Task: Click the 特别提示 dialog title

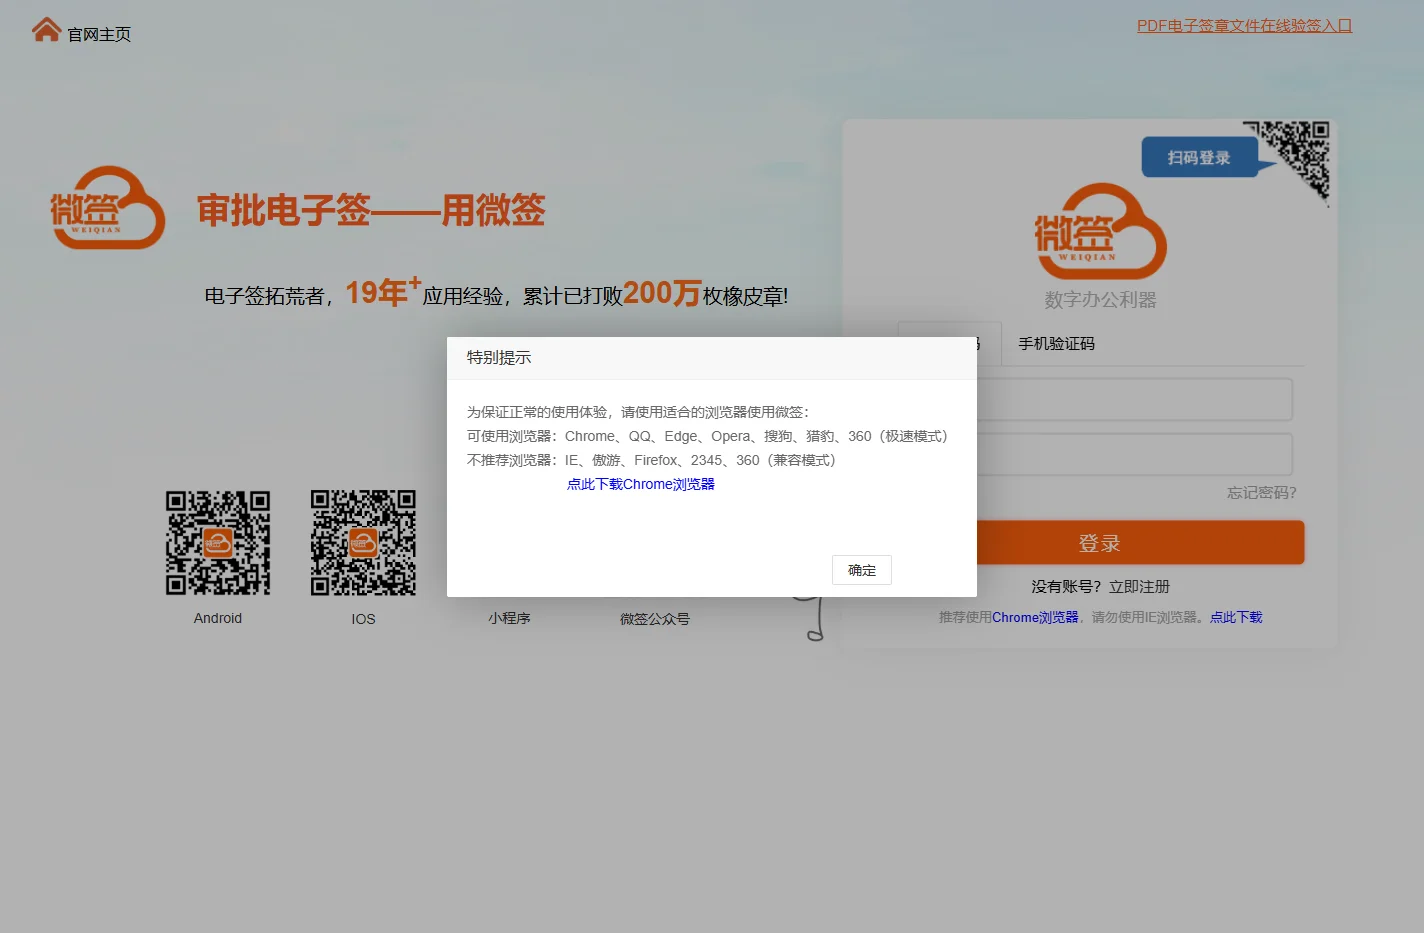Action: pos(499,358)
